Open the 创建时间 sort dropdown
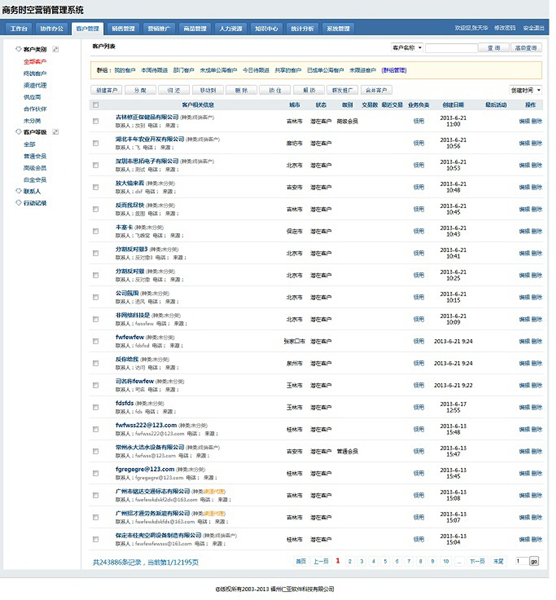Viewport: 556px width, 600px height. (x=525, y=90)
